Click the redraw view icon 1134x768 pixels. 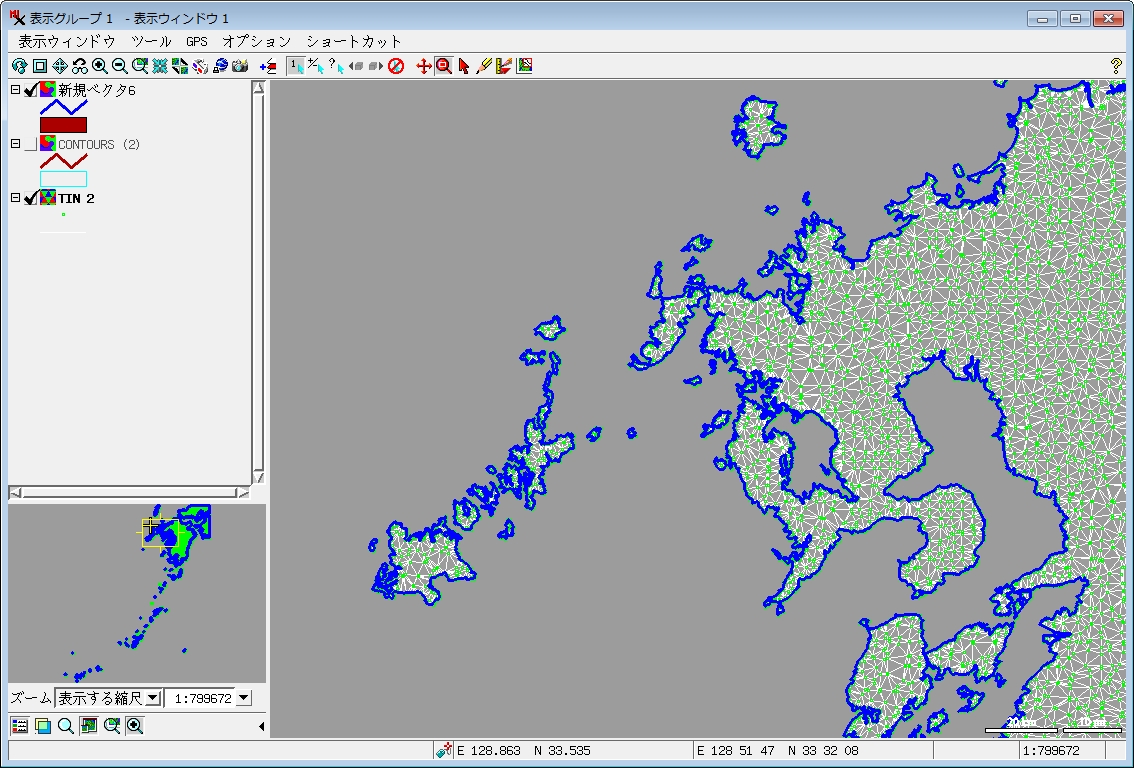click(x=19, y=66)
